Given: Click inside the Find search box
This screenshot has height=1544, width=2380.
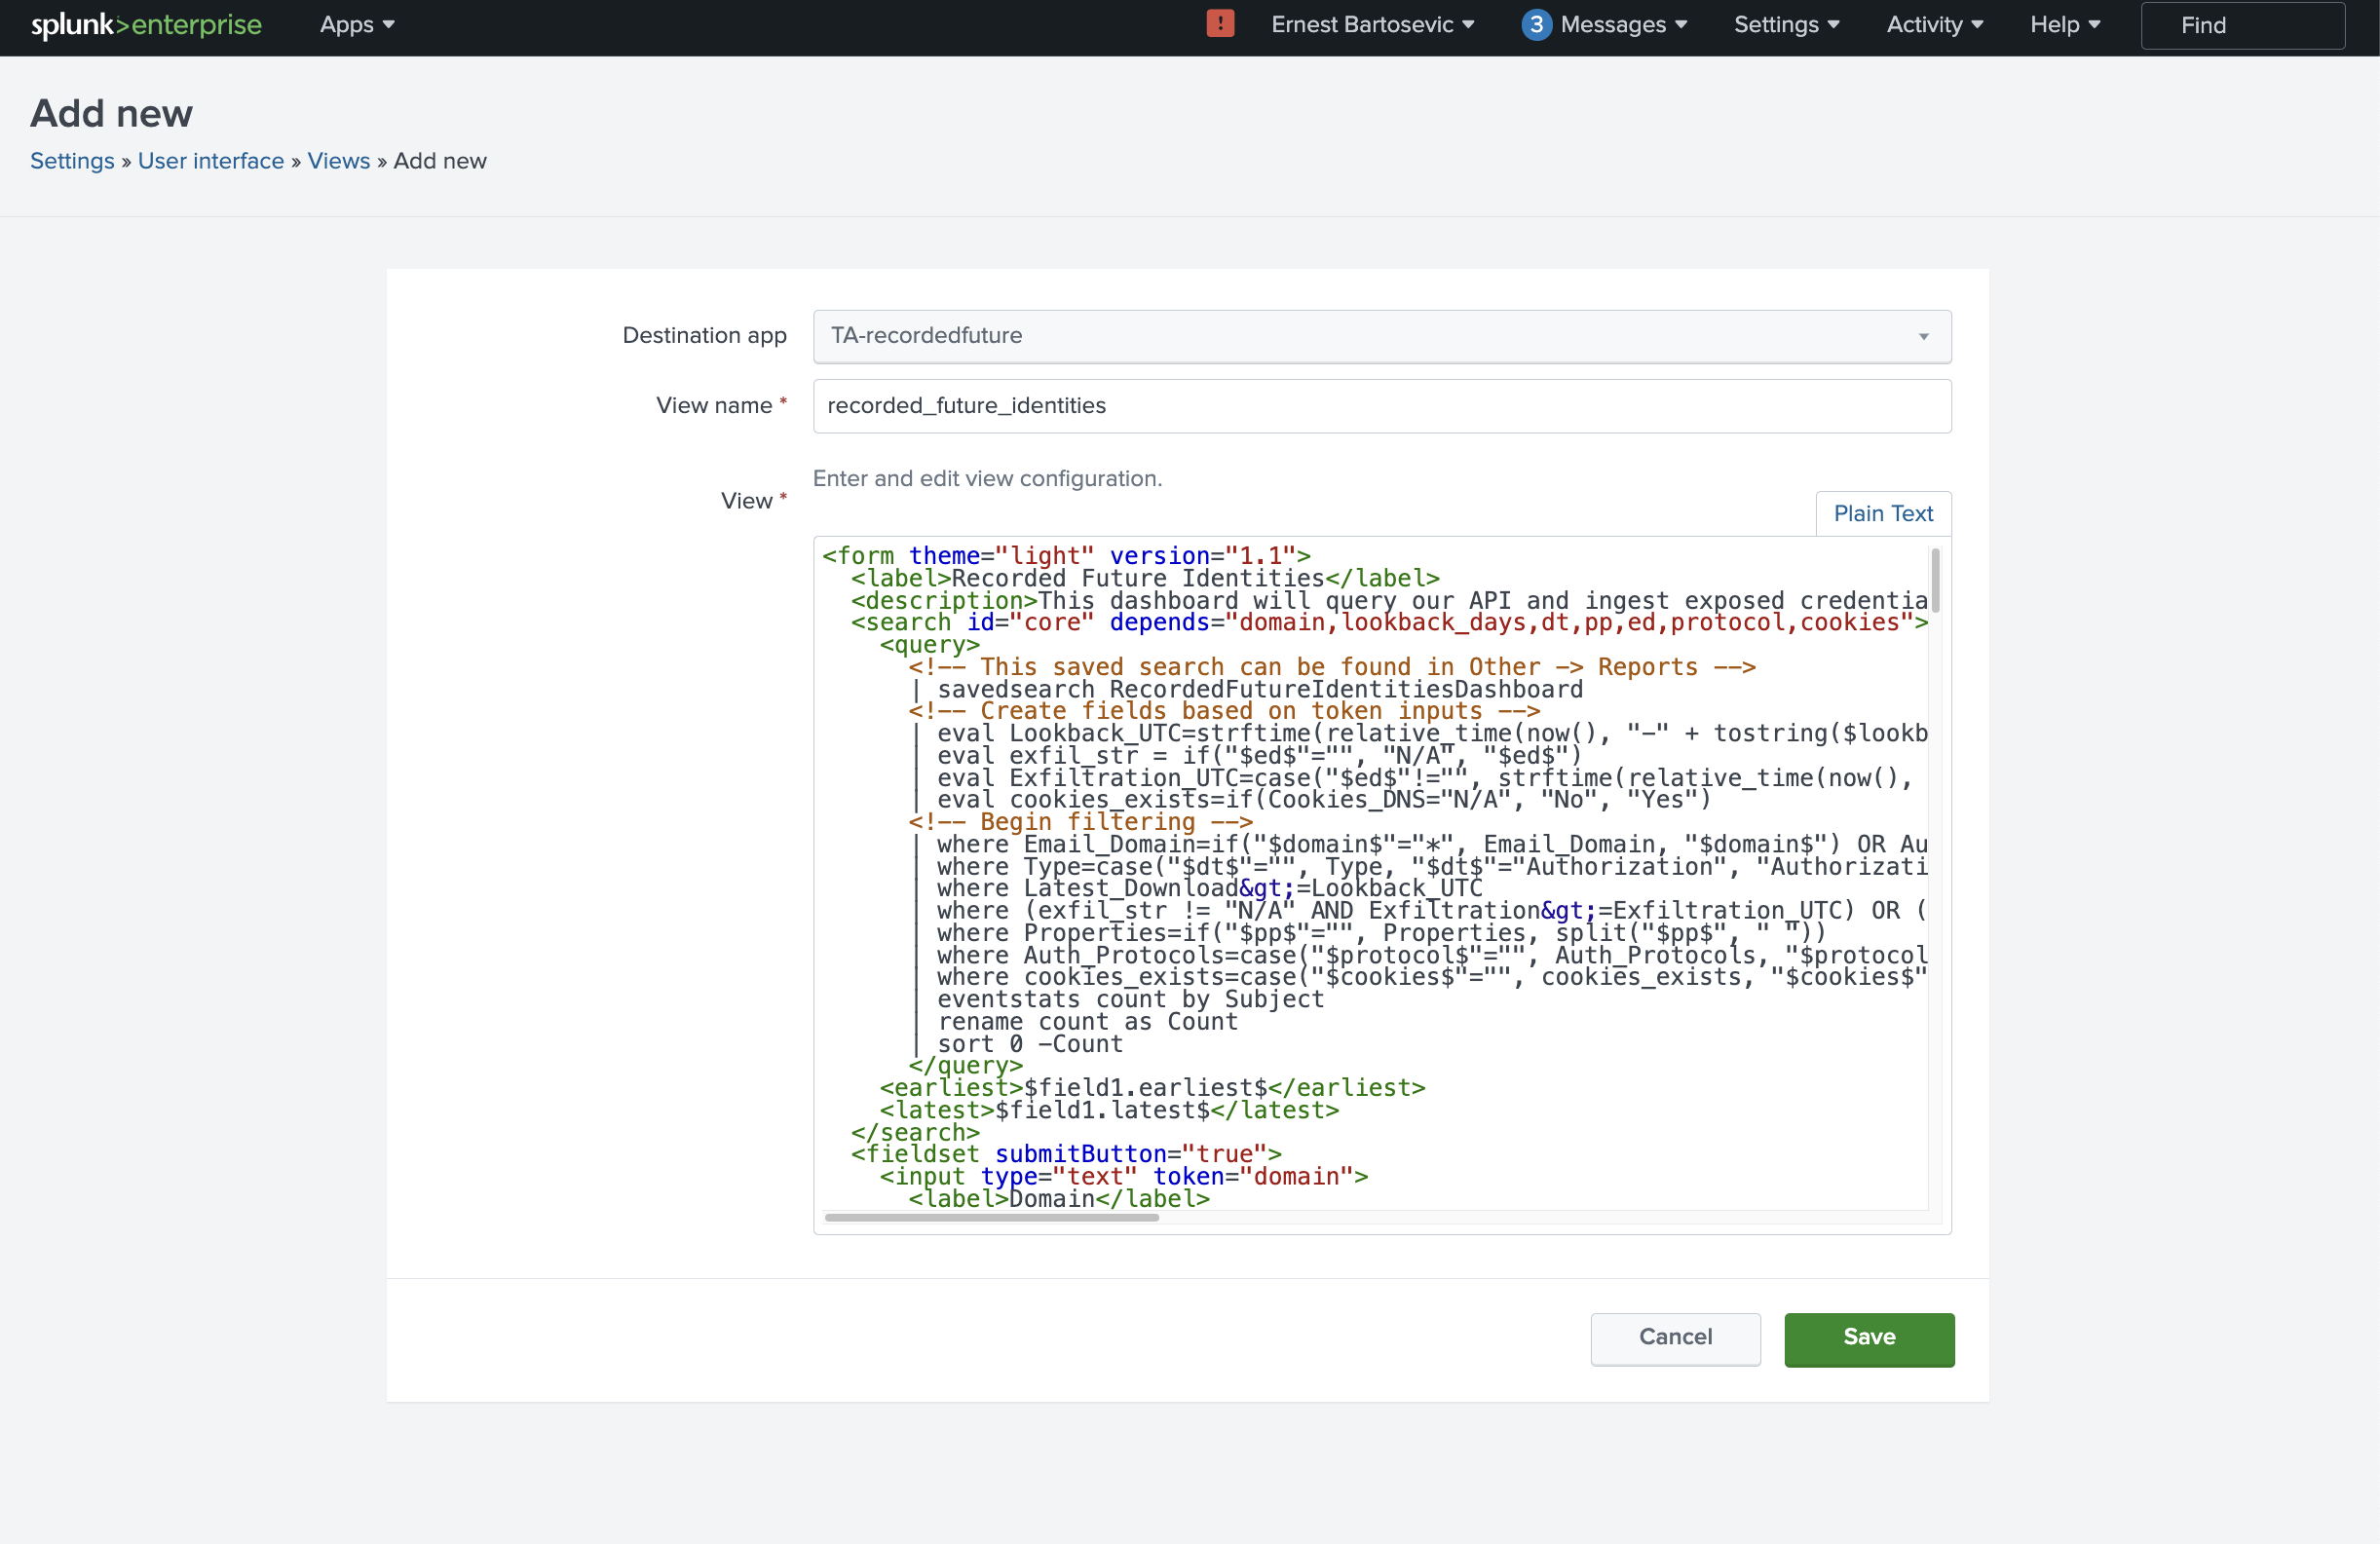Looking at the screenshot, I should click(2242, 25).
